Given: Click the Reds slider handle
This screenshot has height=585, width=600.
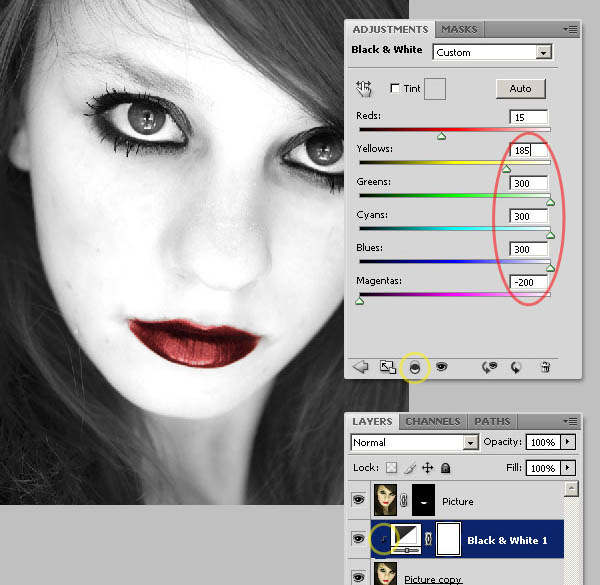Looking at the screenshot, I should 442,136.
